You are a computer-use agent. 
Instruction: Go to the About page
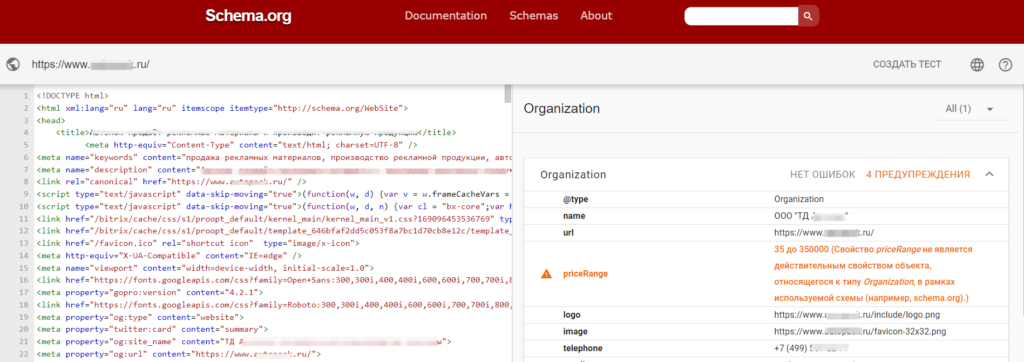596,16
